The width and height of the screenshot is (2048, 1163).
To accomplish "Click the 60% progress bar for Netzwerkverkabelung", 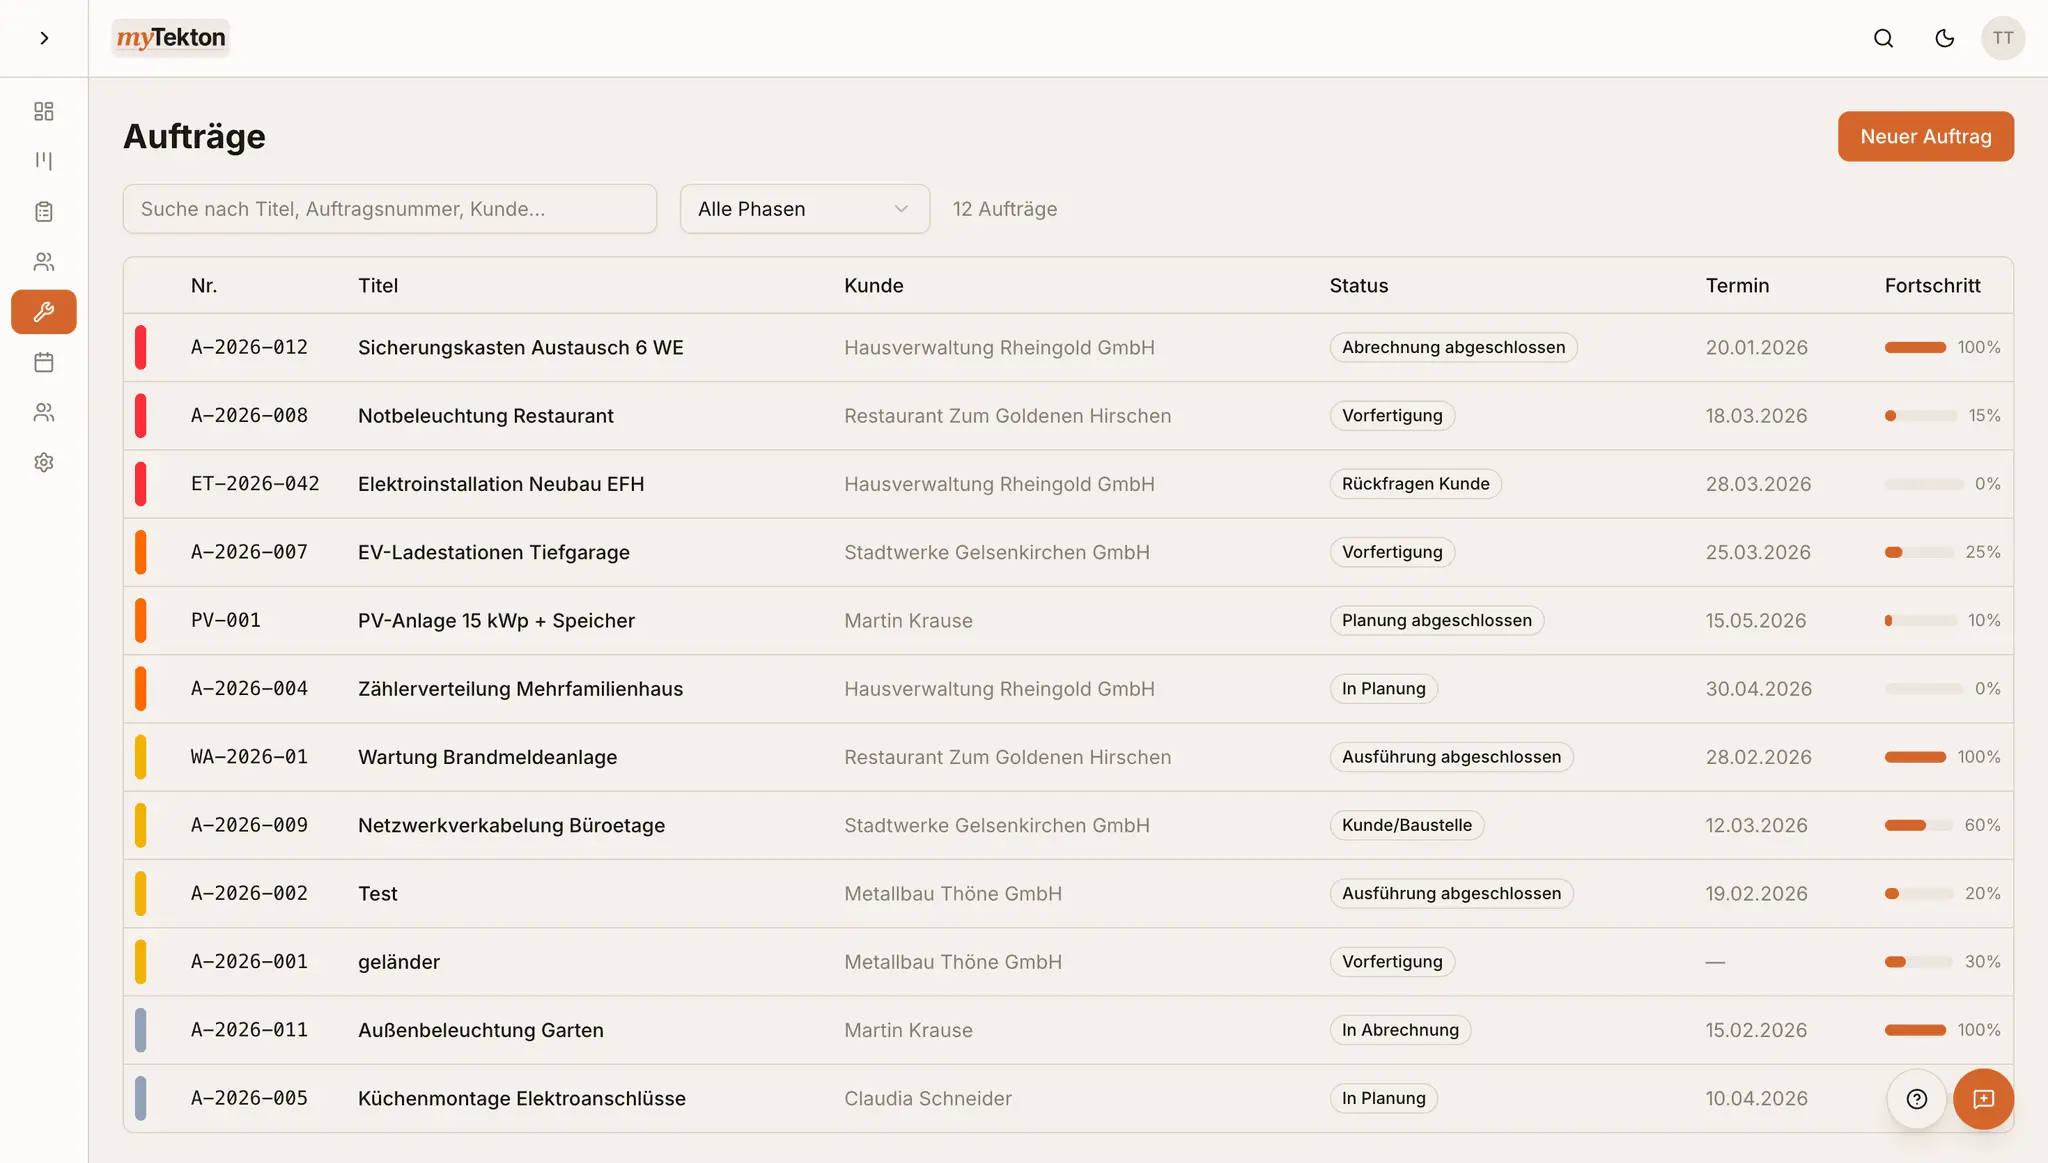I will (1919, 825).
